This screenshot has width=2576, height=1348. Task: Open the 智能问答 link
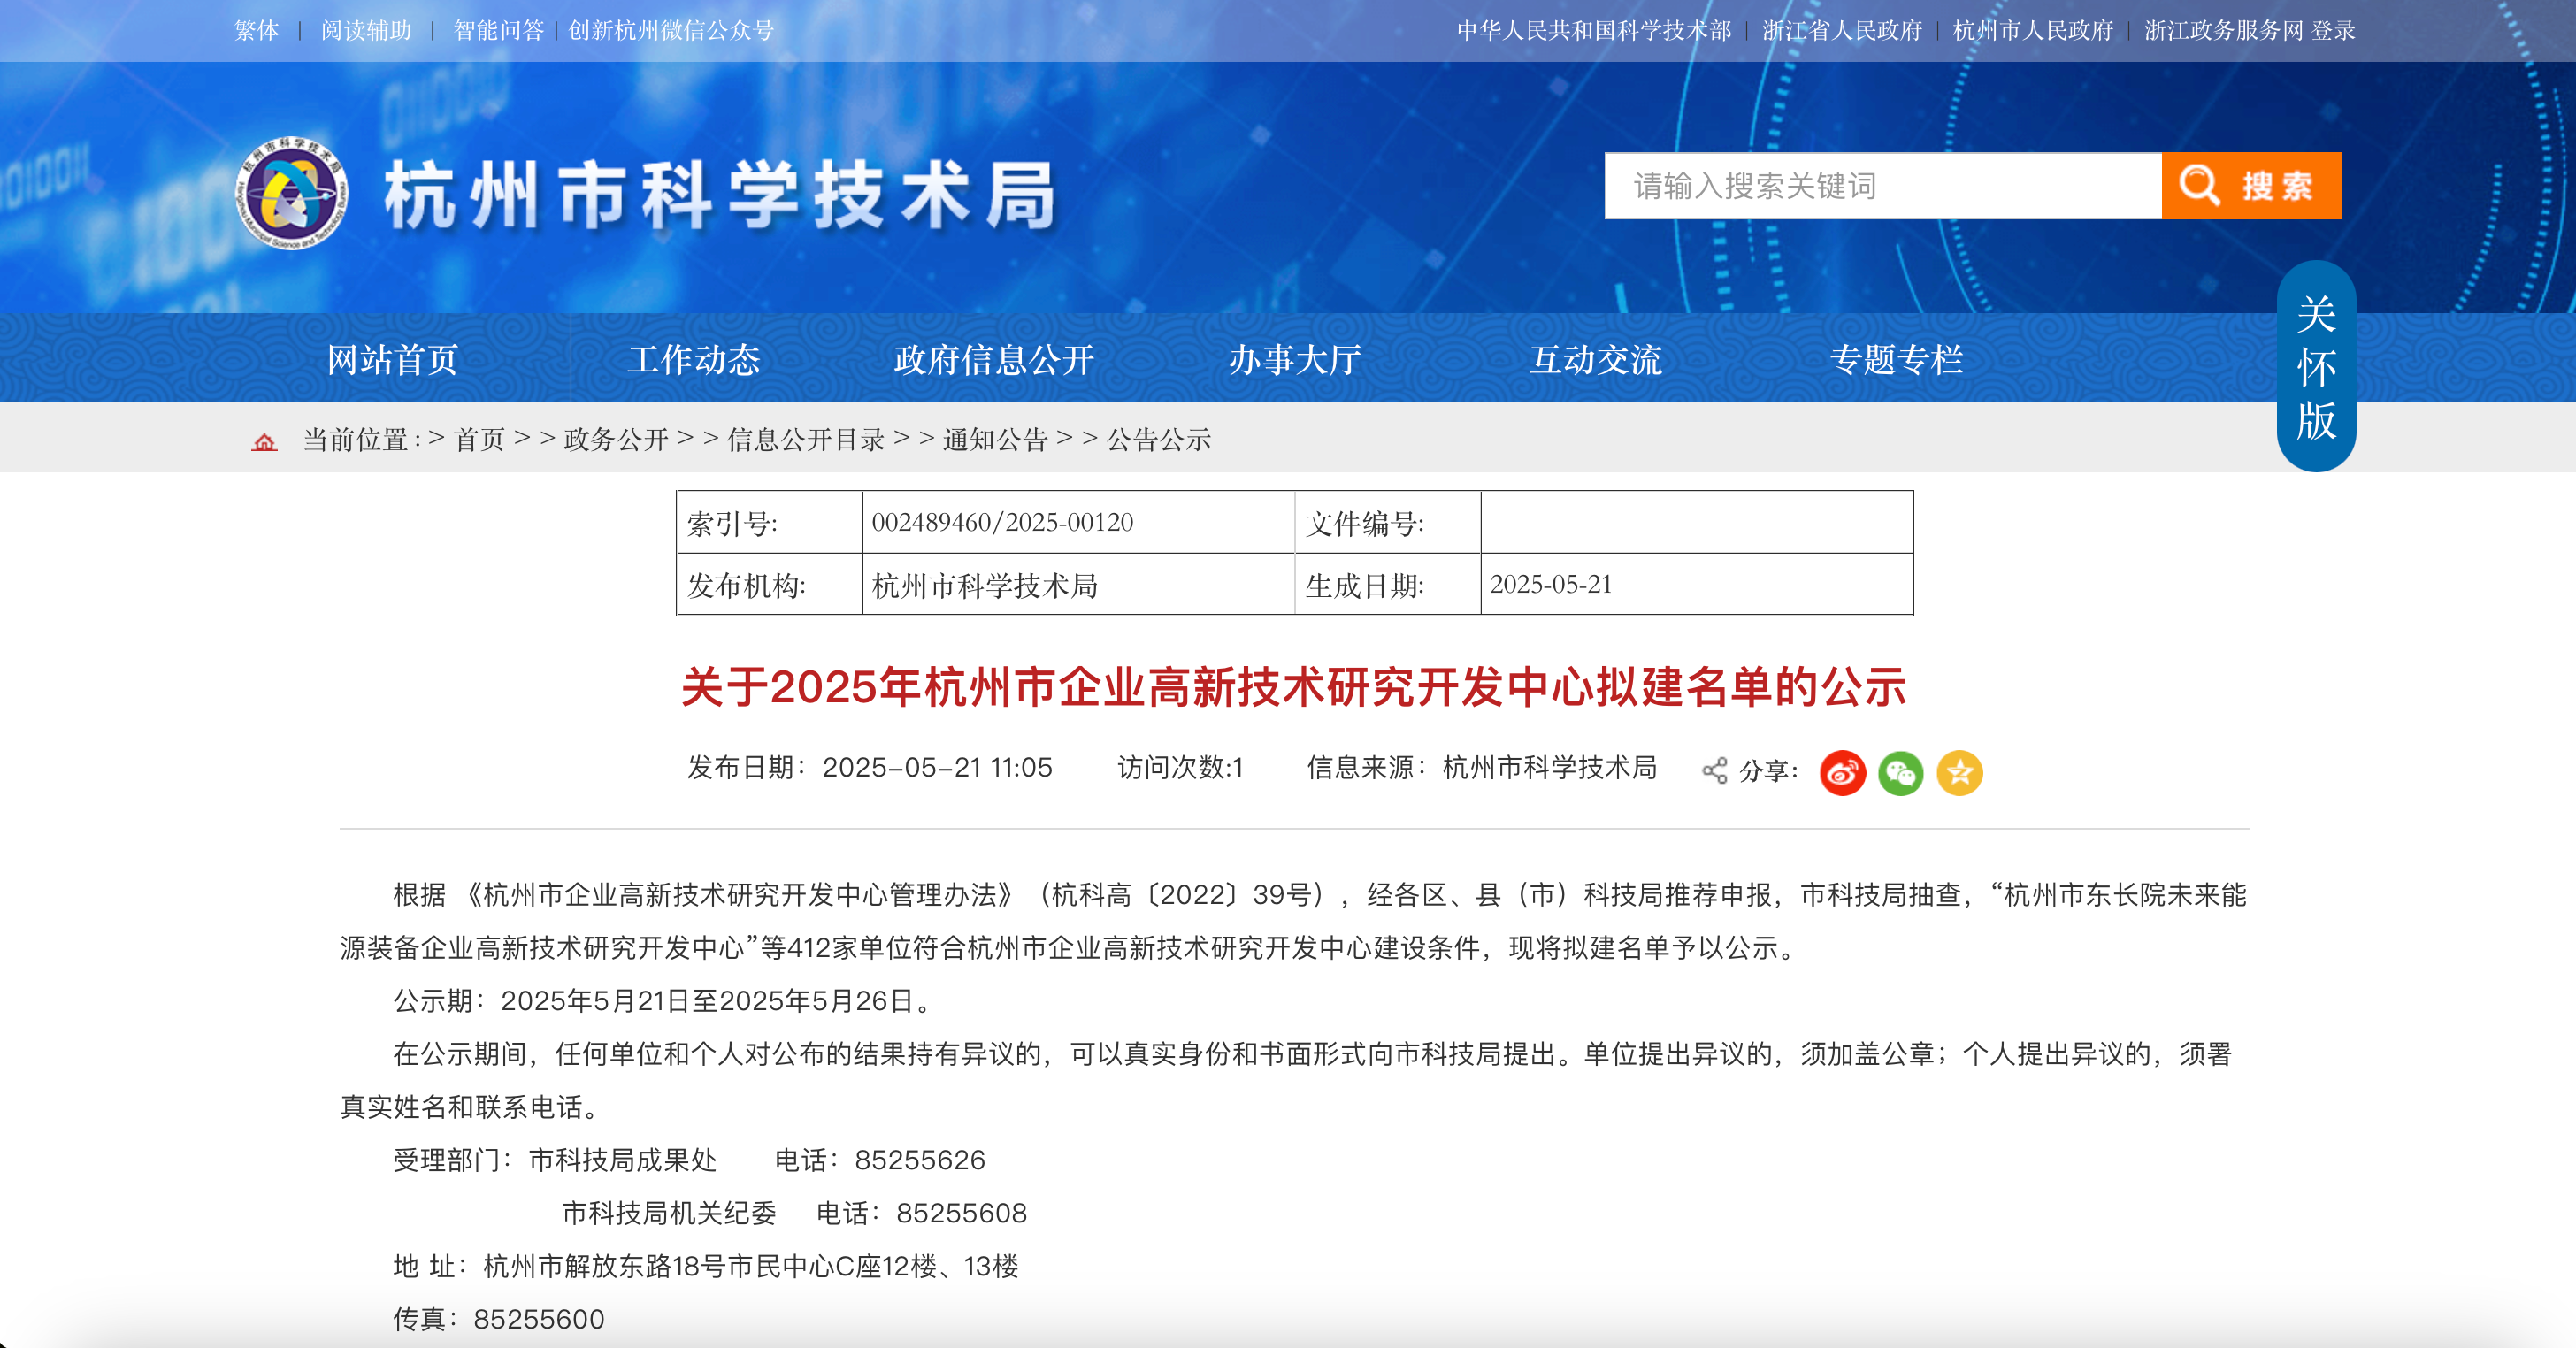pos(499,30)
